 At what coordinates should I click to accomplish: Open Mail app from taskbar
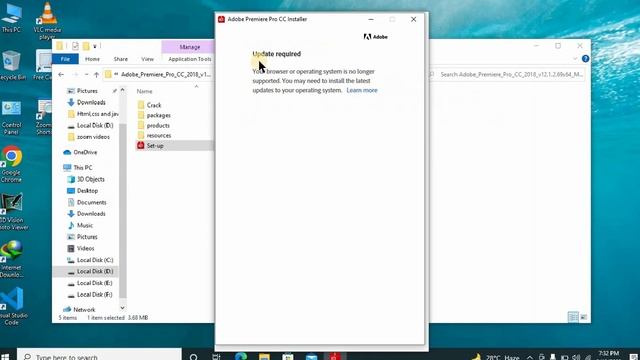[311, 356]
